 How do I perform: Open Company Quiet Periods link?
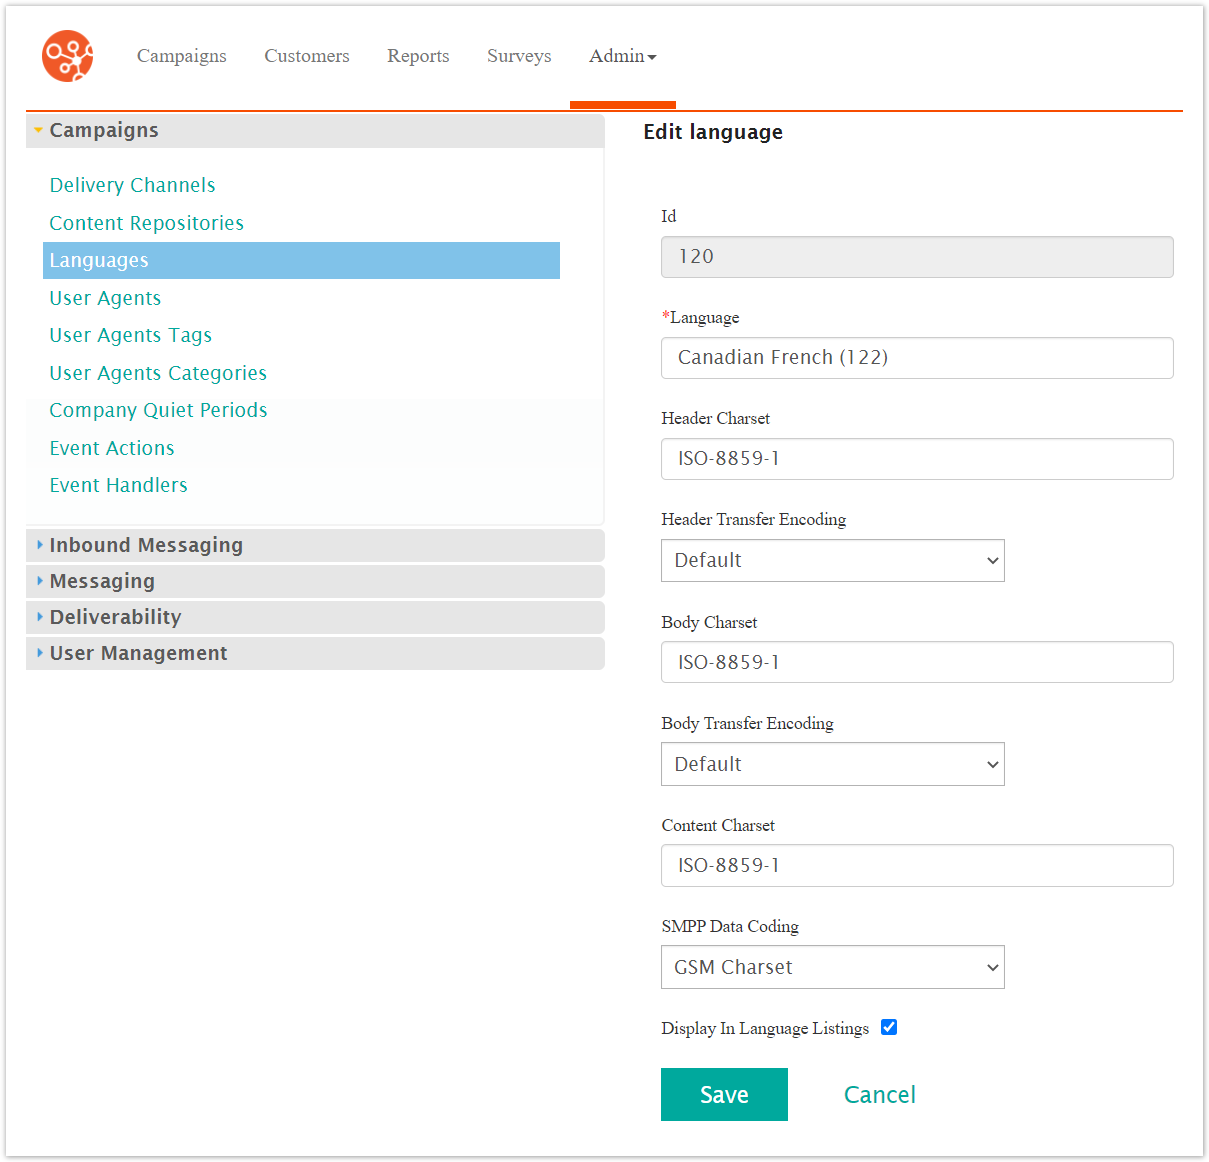[158, 410]
